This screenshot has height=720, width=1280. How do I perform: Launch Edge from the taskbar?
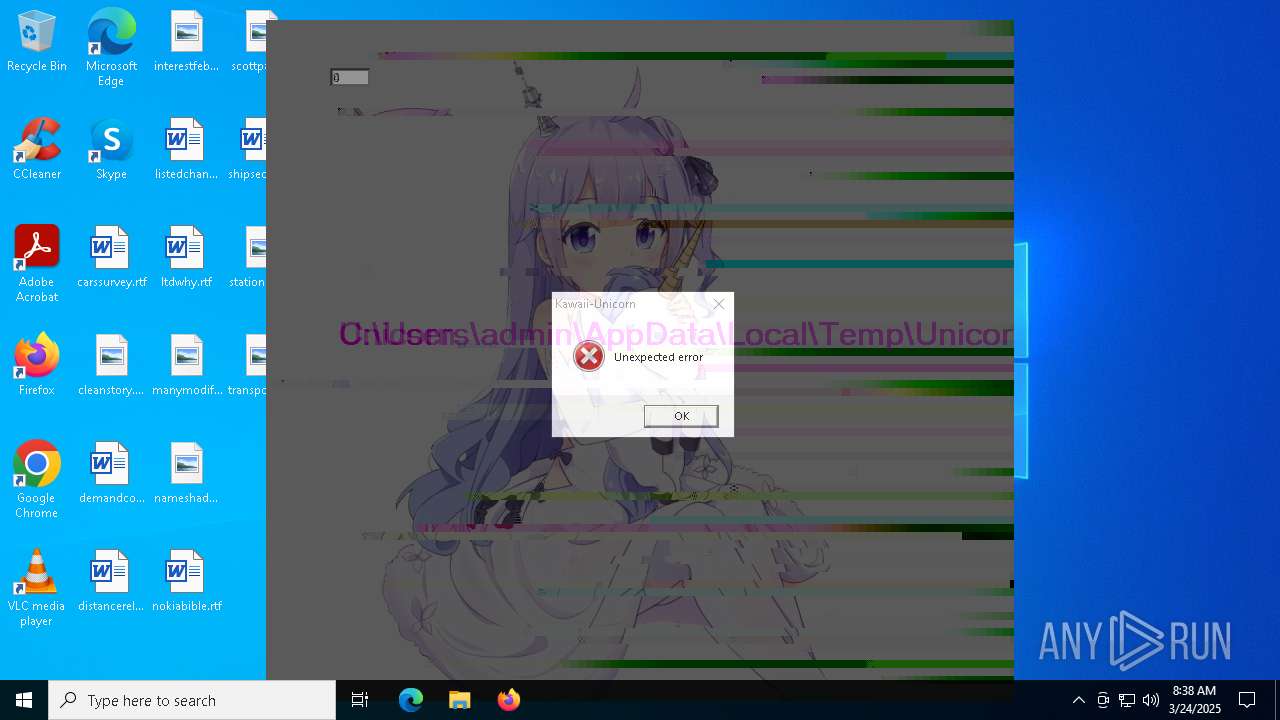411,700
